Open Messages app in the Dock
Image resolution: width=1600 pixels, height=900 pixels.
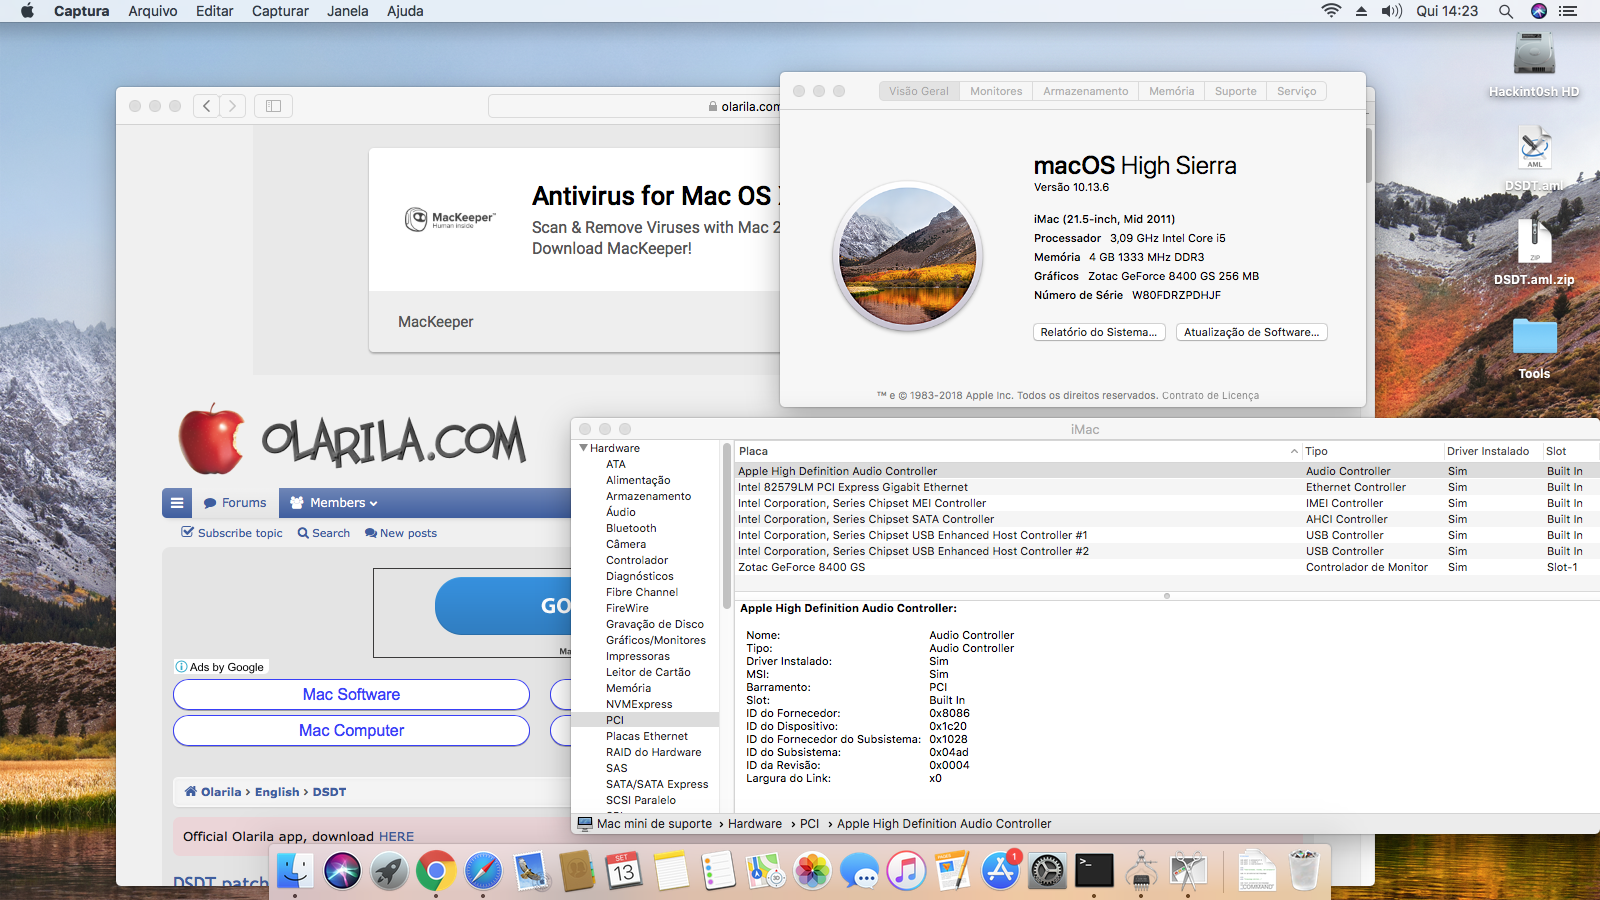[x=860, y=871]
